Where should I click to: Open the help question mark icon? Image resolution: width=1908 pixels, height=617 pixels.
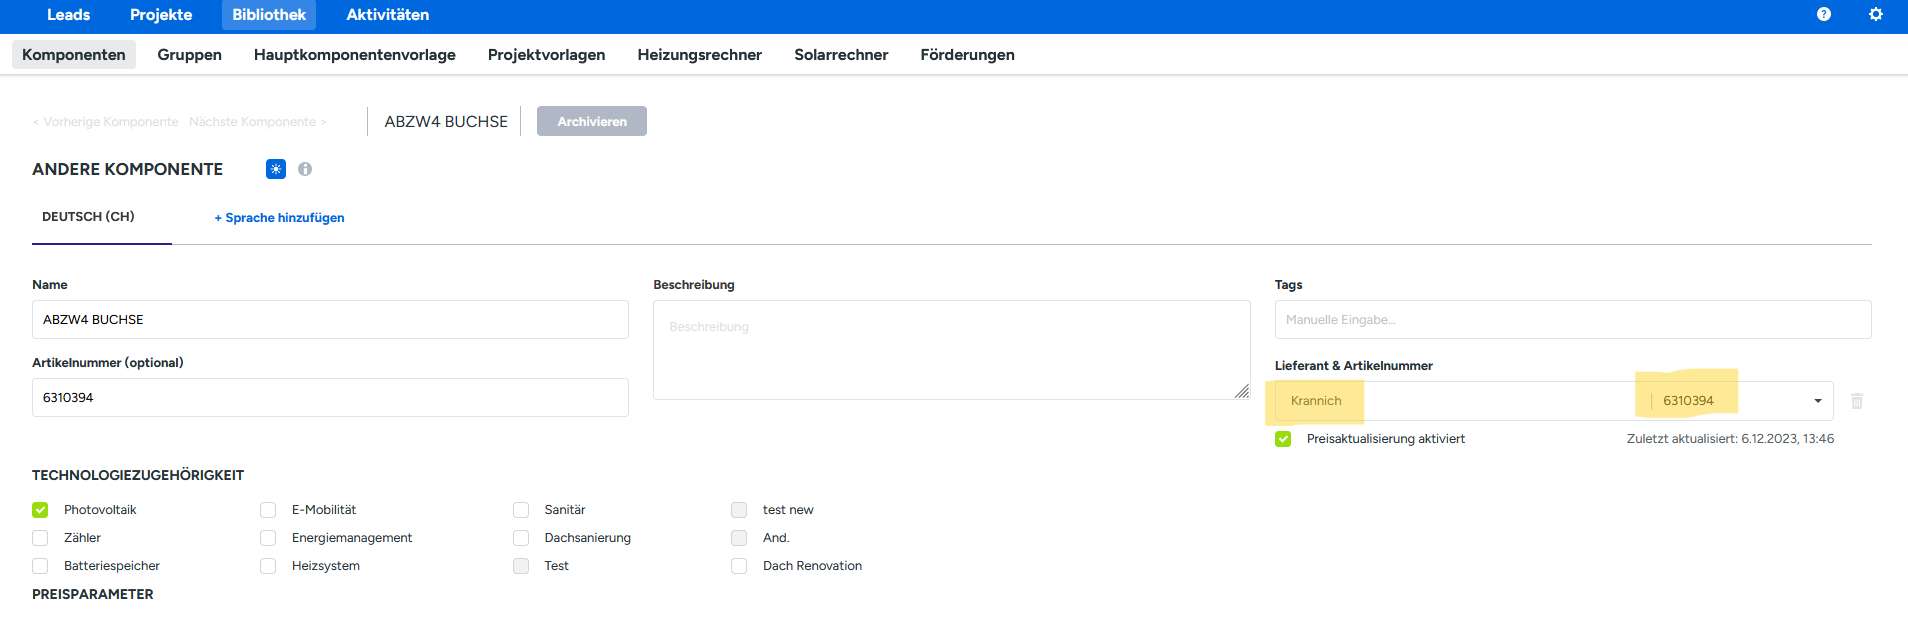1824,14
